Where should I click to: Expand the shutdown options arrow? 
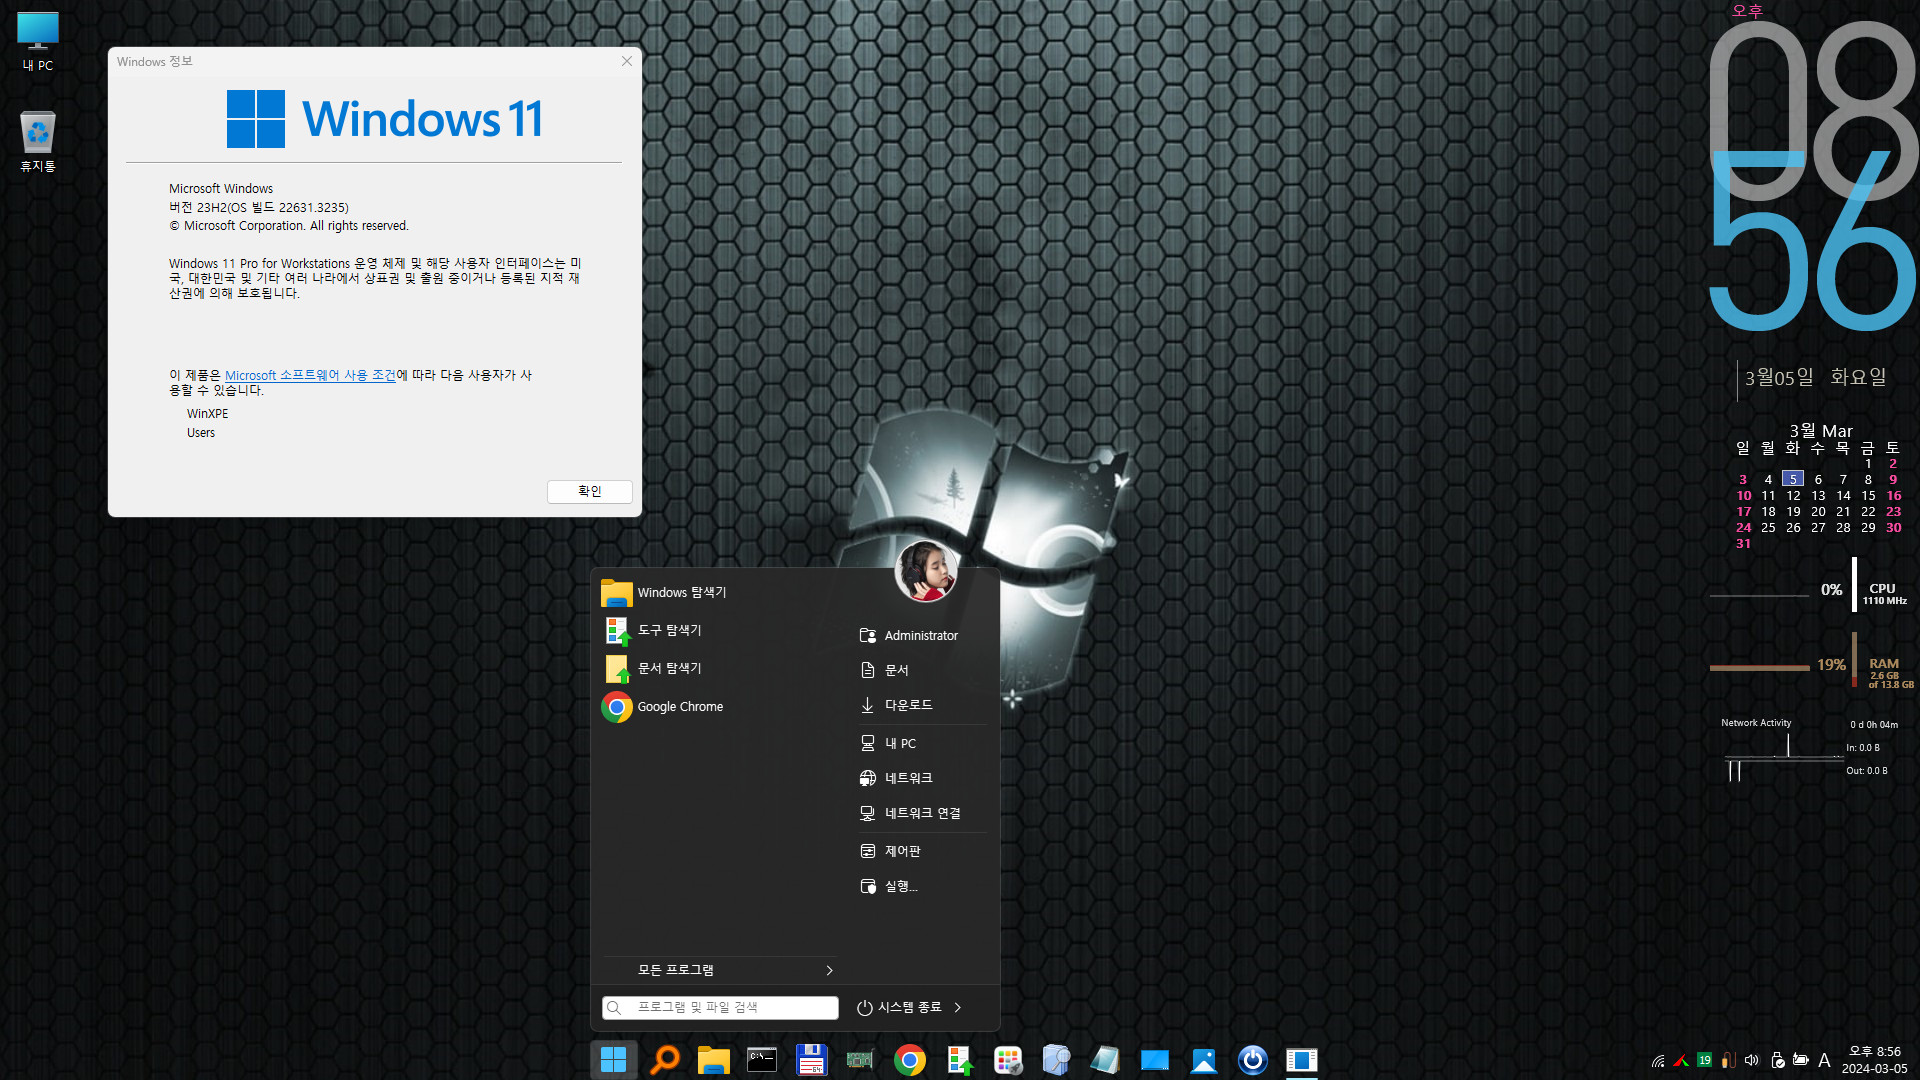[x=958, y=1007]
